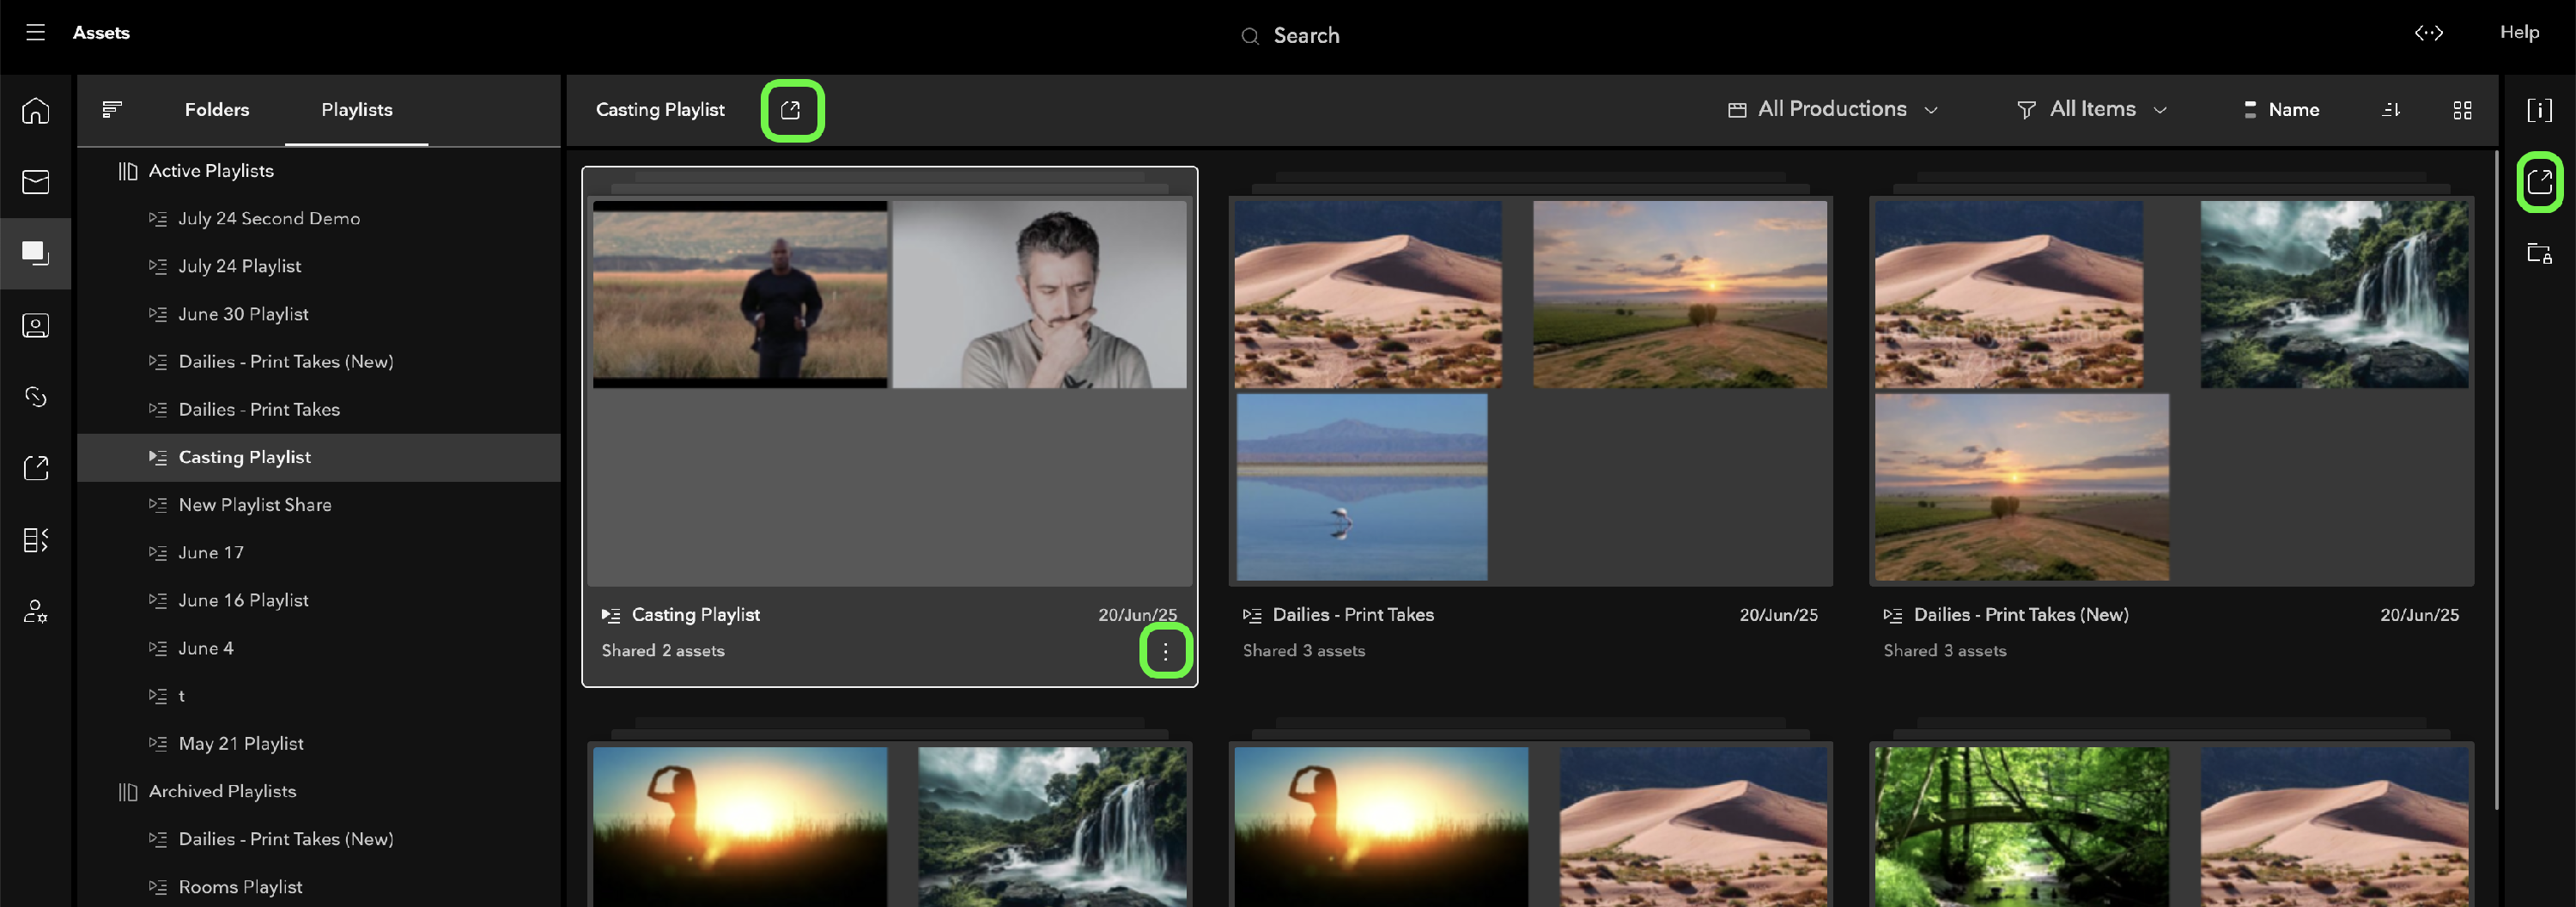This screenshot has height=907, width=2576.
Task: Click the user settings icon in left sidebar
Action: click(x=35, y=611)
